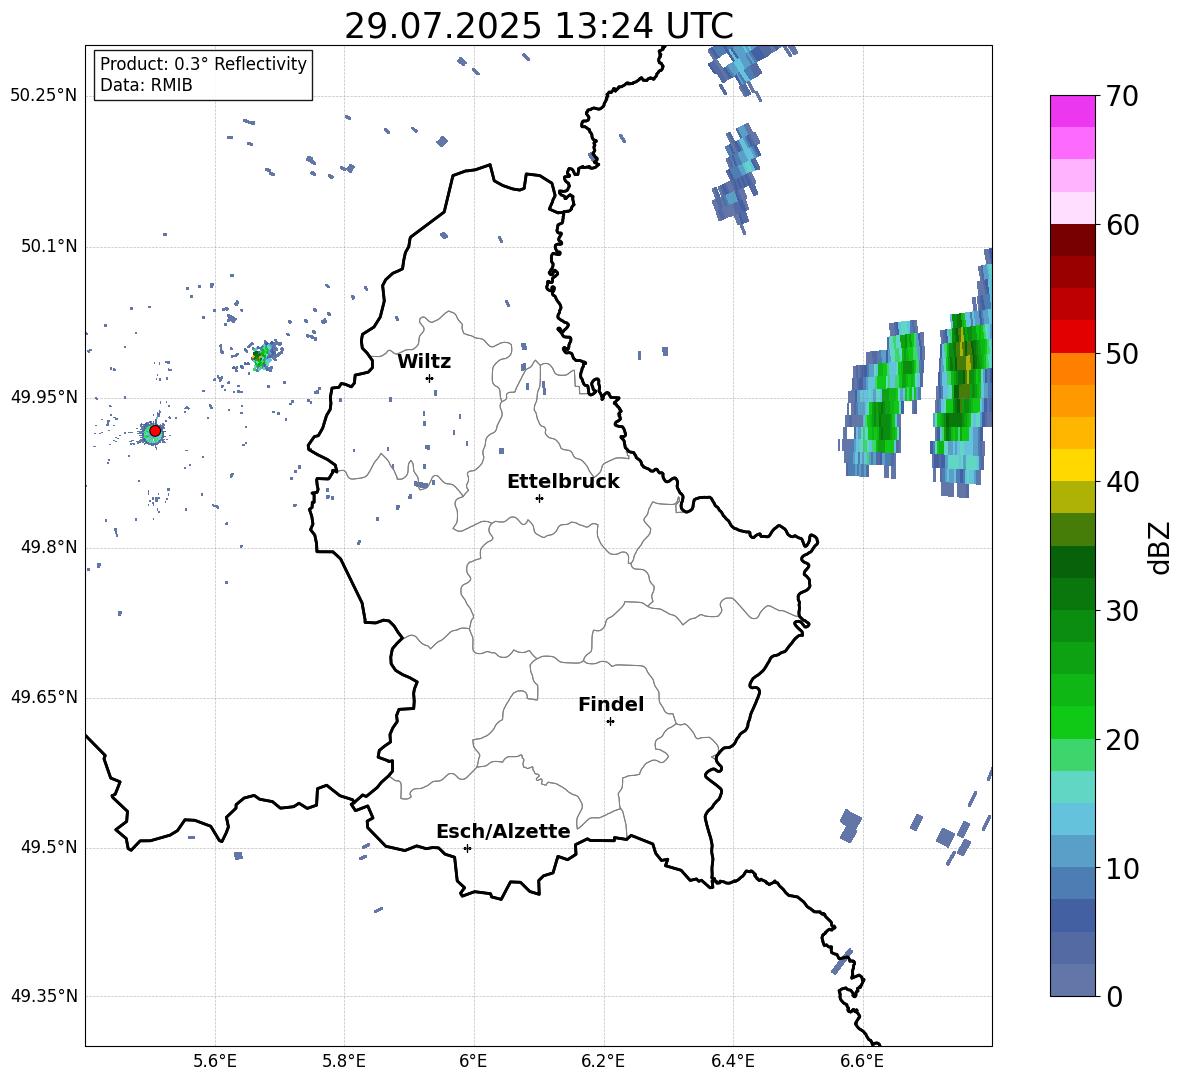Click the colorbar tick label 60
Viewport: 1184px width, 1081px height.
pos(1121,225)
